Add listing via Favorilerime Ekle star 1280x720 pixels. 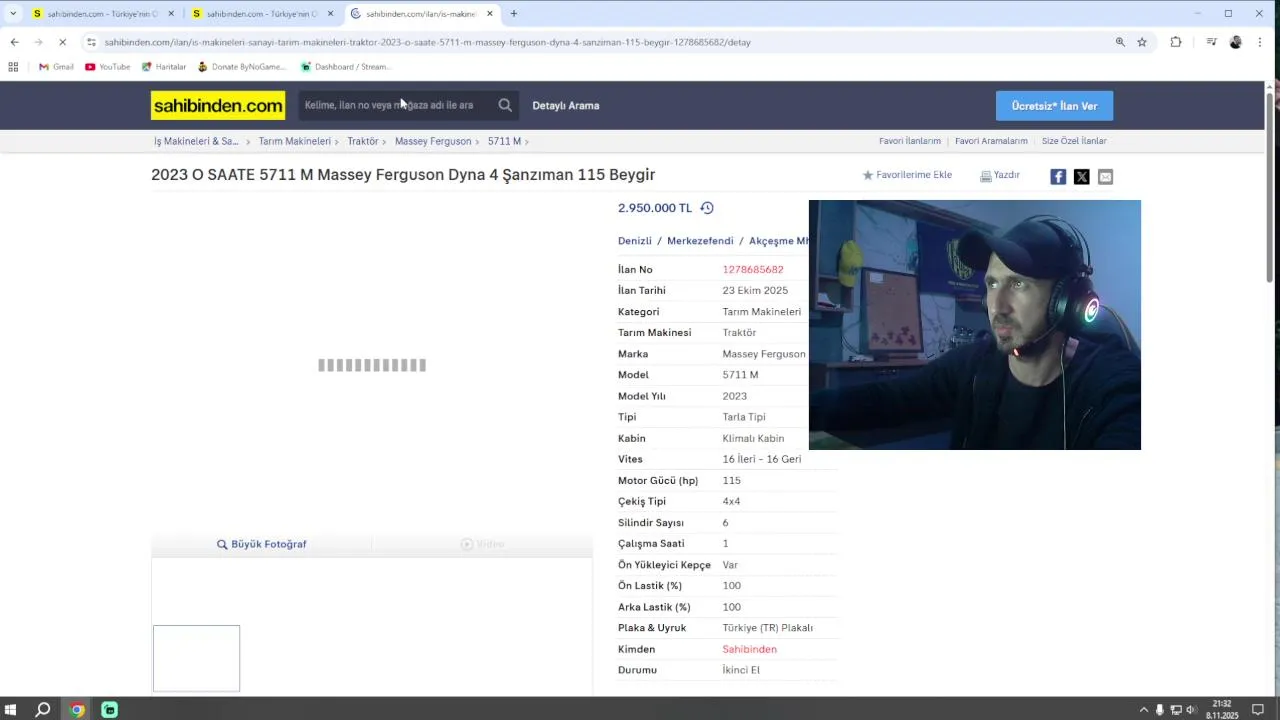point(868,175)
